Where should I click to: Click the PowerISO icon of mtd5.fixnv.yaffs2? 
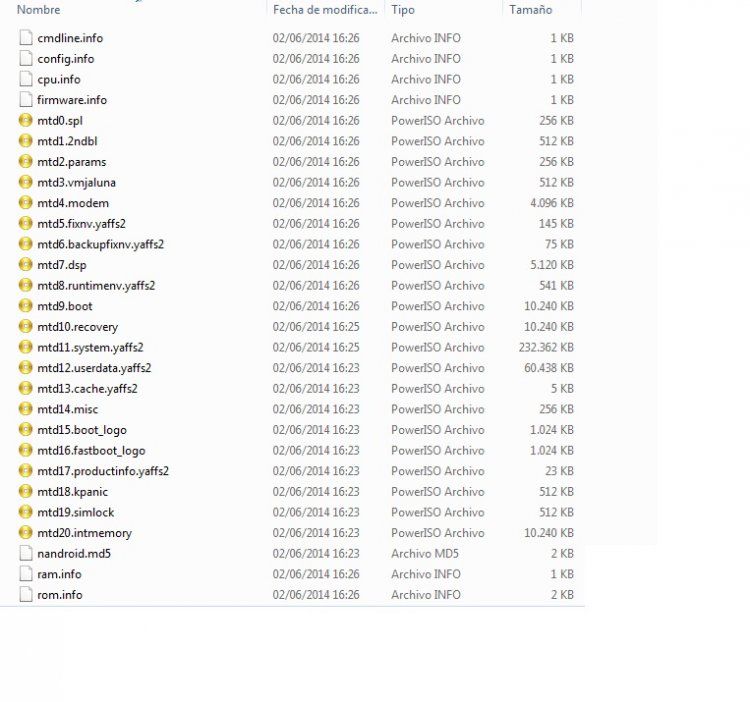25,223
